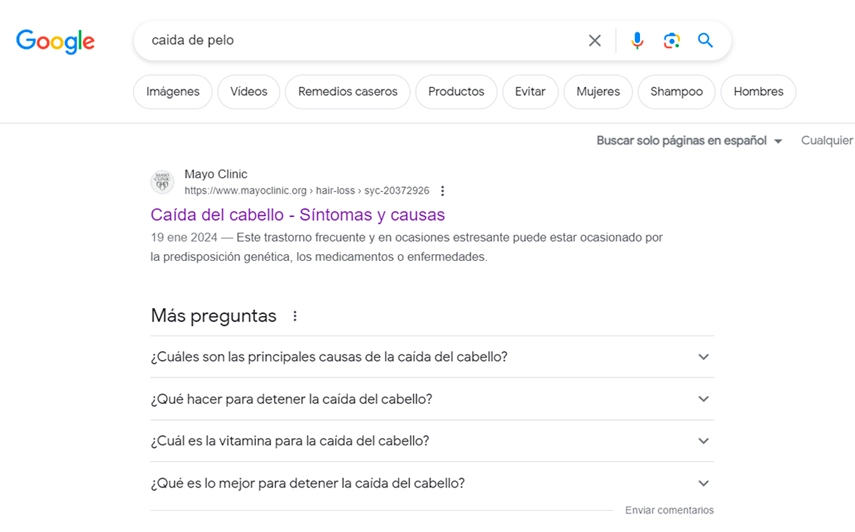Click the Mayo Clinic site name
This screenshot has height=532, width=855.
216,174
